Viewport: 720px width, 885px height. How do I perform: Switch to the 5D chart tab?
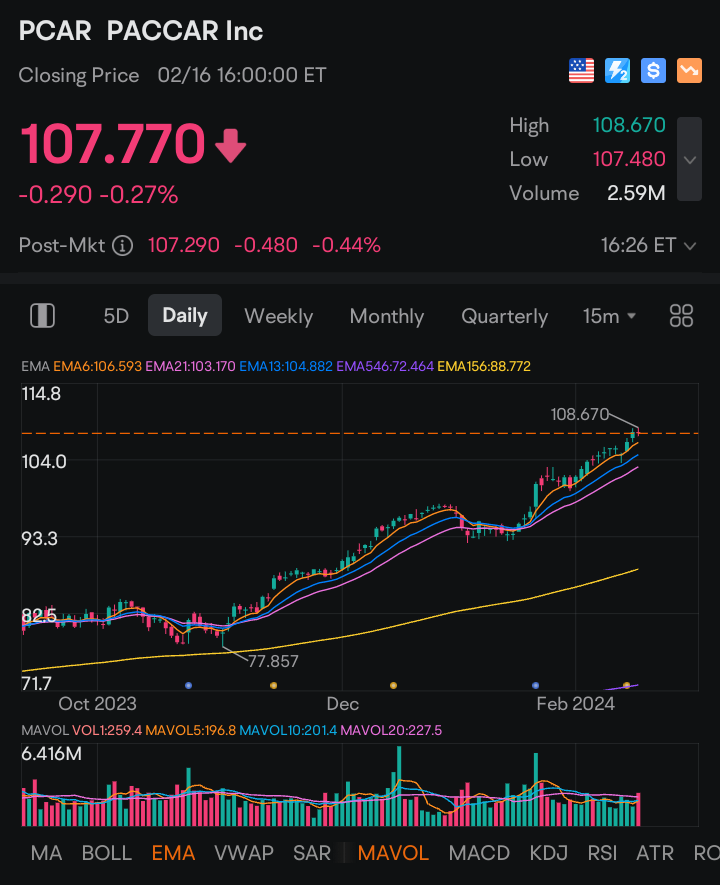[x=116, y=316]
